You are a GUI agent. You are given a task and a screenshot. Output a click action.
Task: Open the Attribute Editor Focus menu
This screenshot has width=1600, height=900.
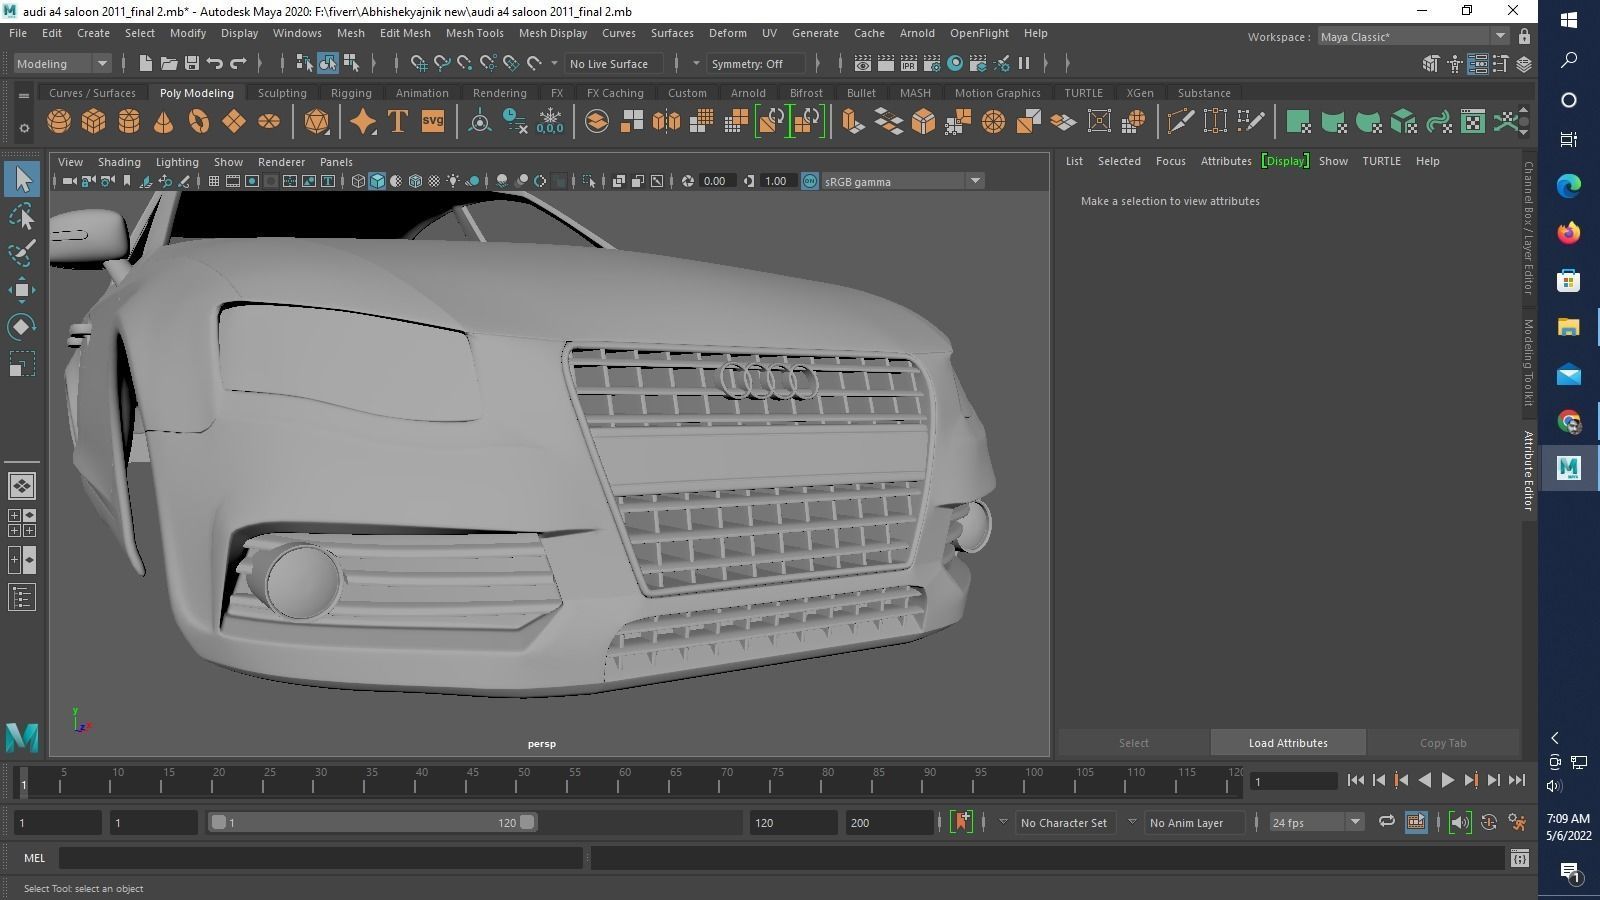pos(1170,161)
